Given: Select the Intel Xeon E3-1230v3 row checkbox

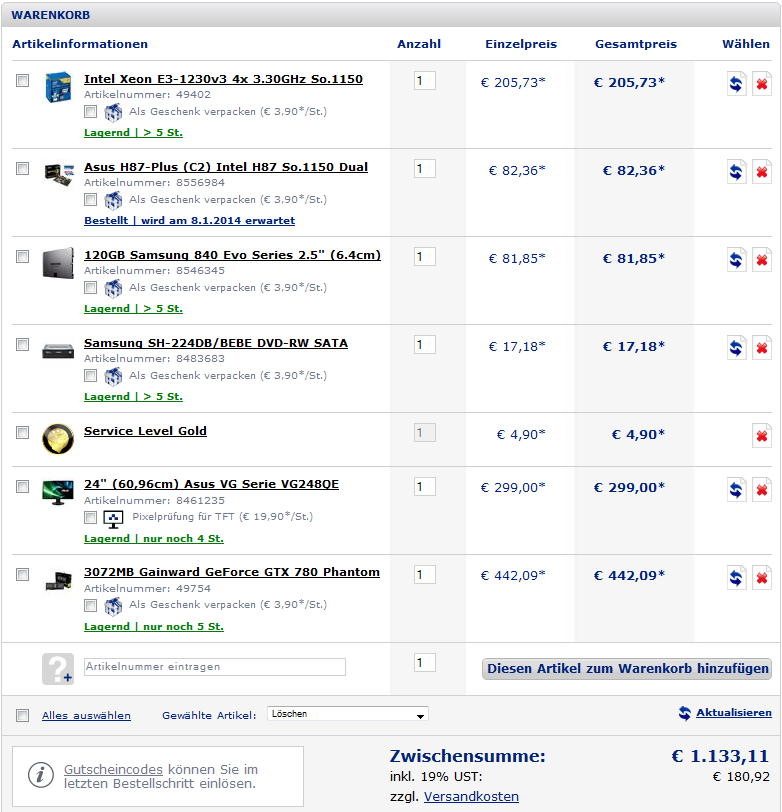Looking at the screenshot, I should pos(22,80).
